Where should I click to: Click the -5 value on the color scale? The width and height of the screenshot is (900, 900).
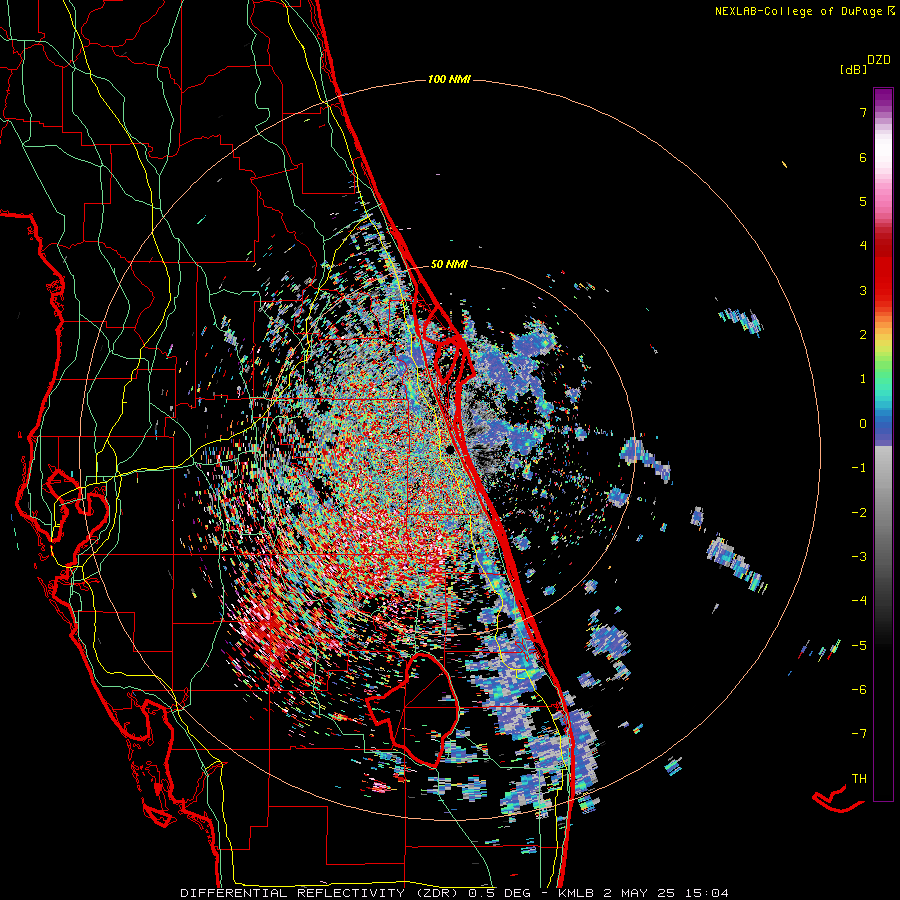(859, 646)
